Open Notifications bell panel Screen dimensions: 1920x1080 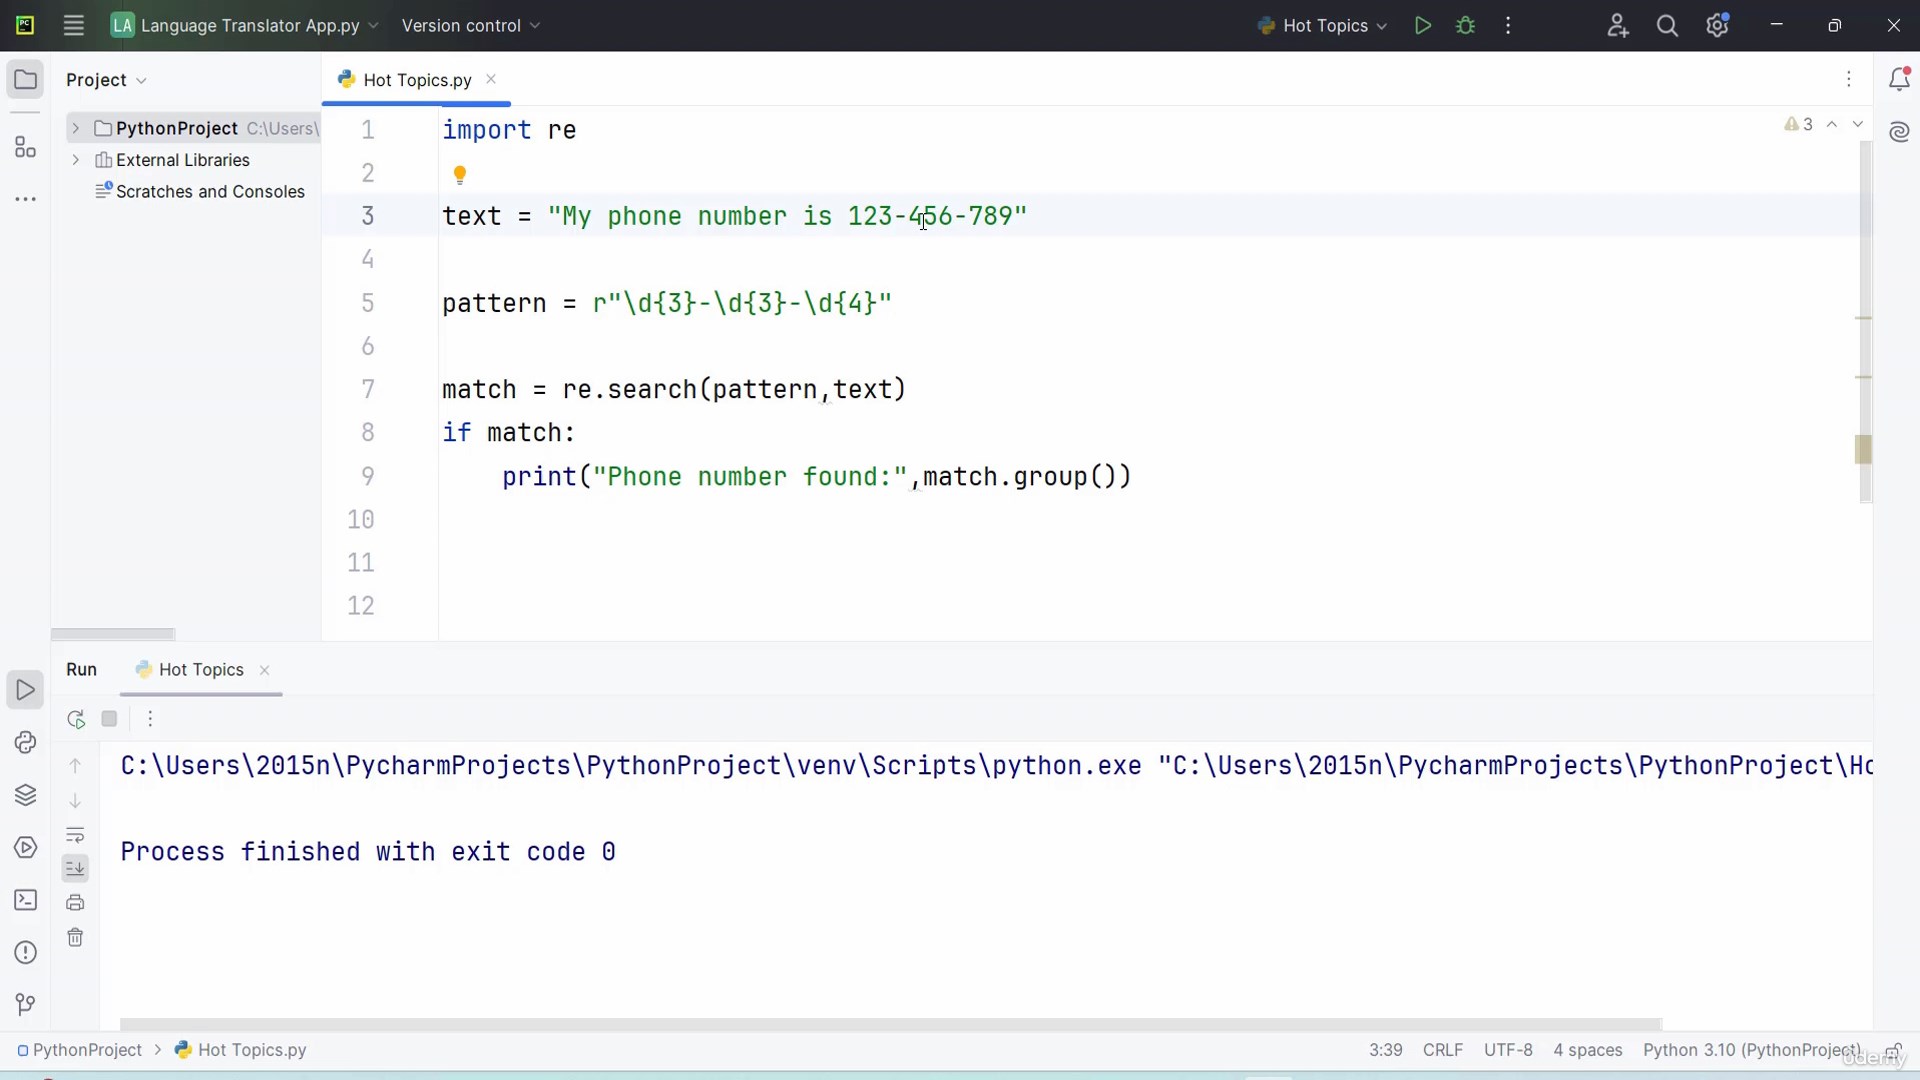[x=1899, y=80]
